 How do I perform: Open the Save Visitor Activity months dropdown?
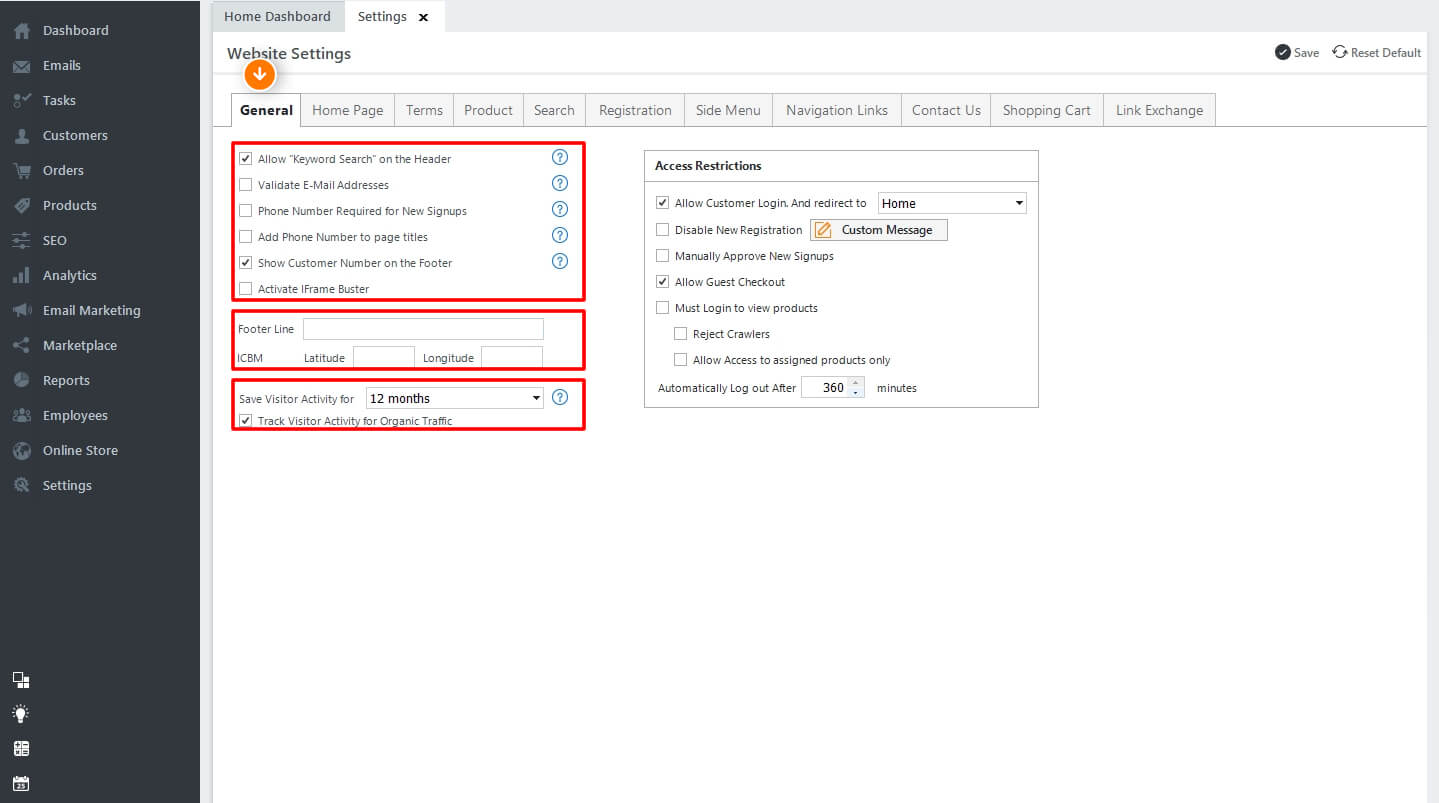pyautogui.click(x=454, y=398)
